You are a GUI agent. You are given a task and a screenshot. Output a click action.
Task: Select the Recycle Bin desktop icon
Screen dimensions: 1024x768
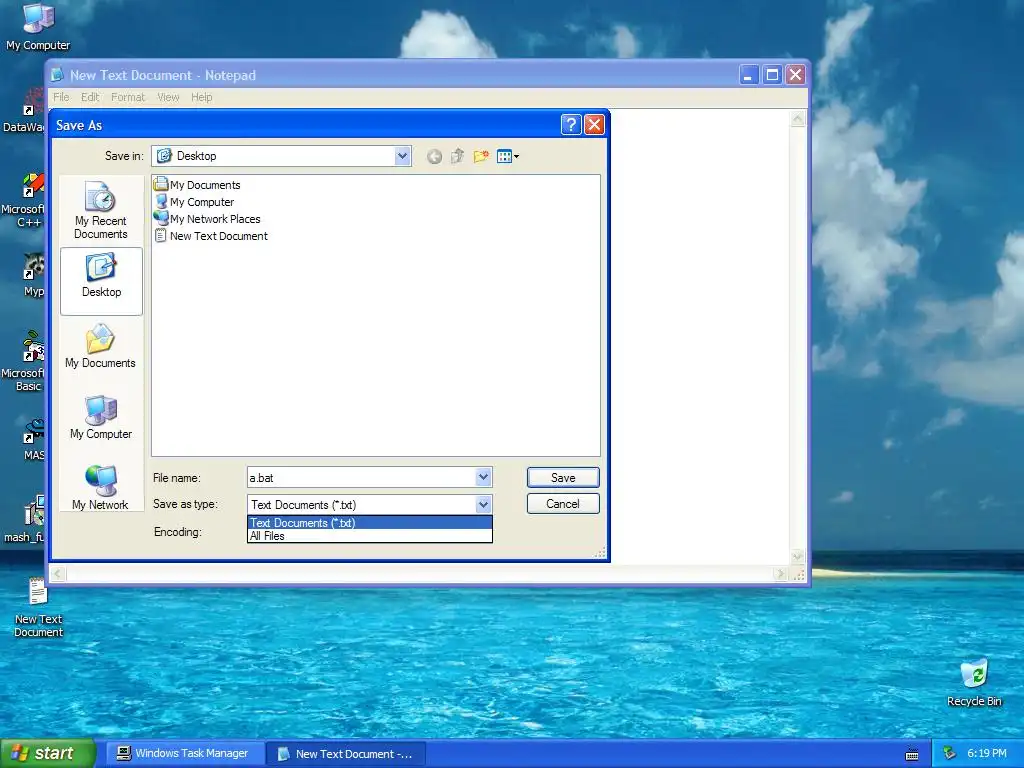coord(974,682)
